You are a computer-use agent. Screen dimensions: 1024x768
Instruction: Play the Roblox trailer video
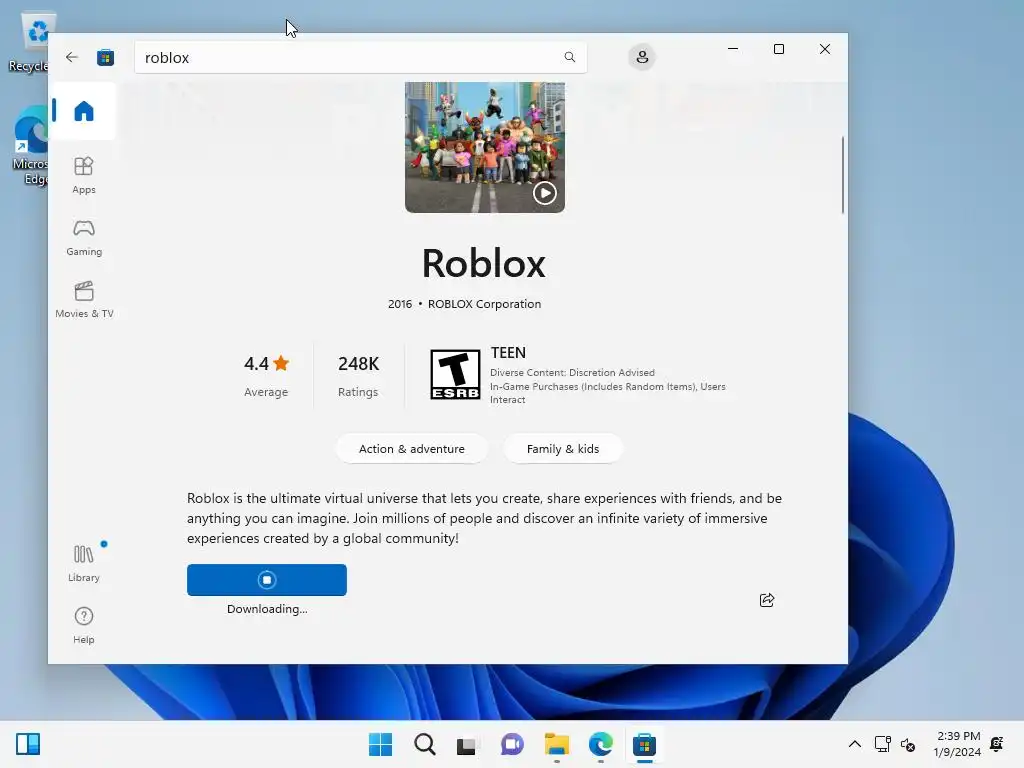[545, 193]
